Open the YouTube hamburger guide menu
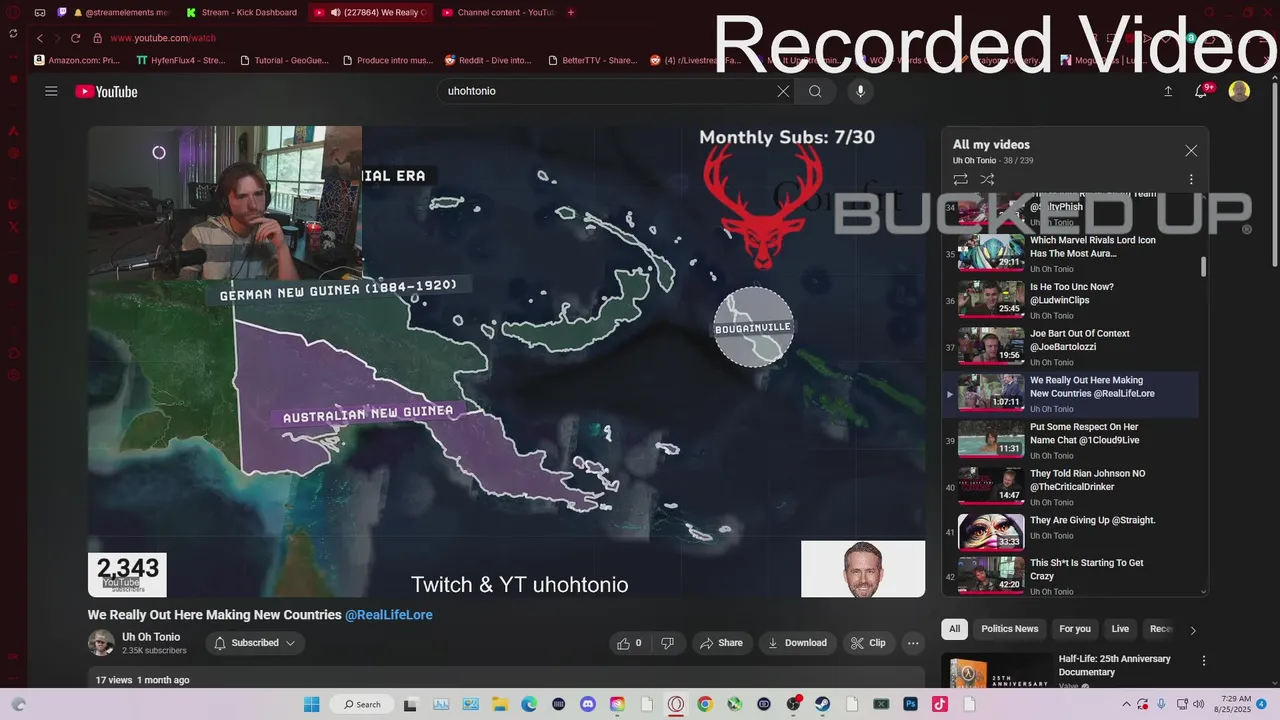The height and width of the screenshot is (720, 1280). 51,91
